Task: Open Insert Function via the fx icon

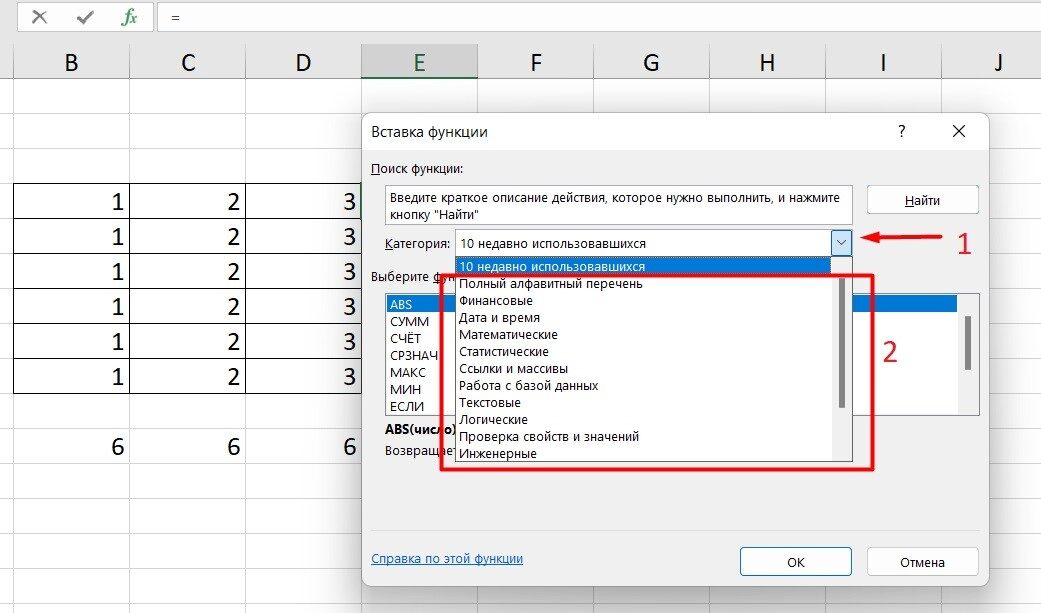Action: point(129,17)
